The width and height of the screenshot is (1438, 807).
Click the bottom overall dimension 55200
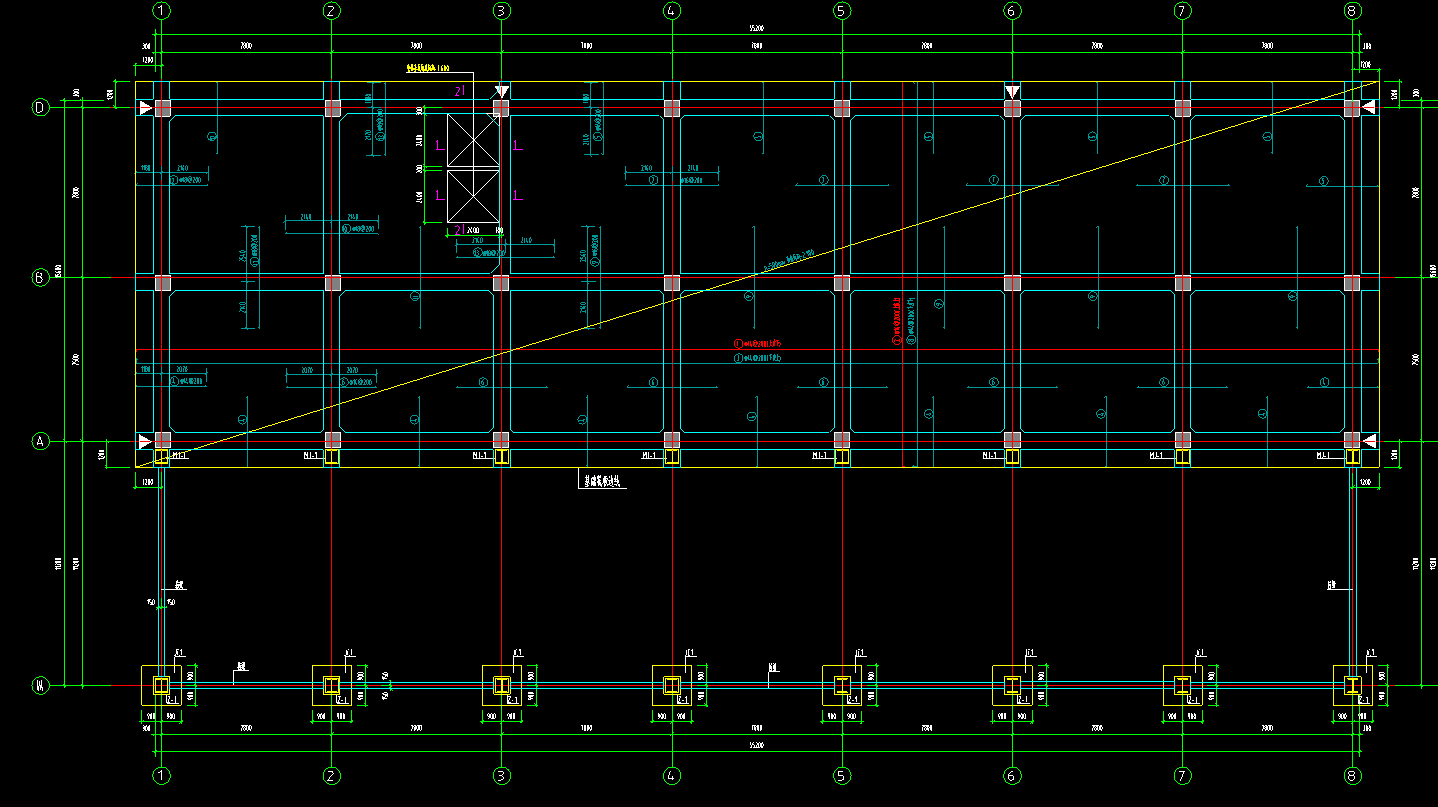pyautogui.click(x=757, y=746)
